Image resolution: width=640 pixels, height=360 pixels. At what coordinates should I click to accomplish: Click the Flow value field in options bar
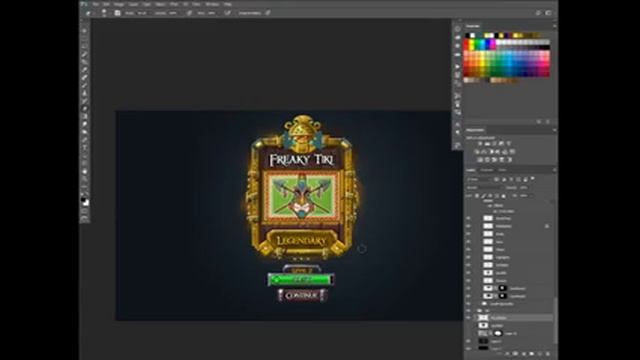pos(212,13)
